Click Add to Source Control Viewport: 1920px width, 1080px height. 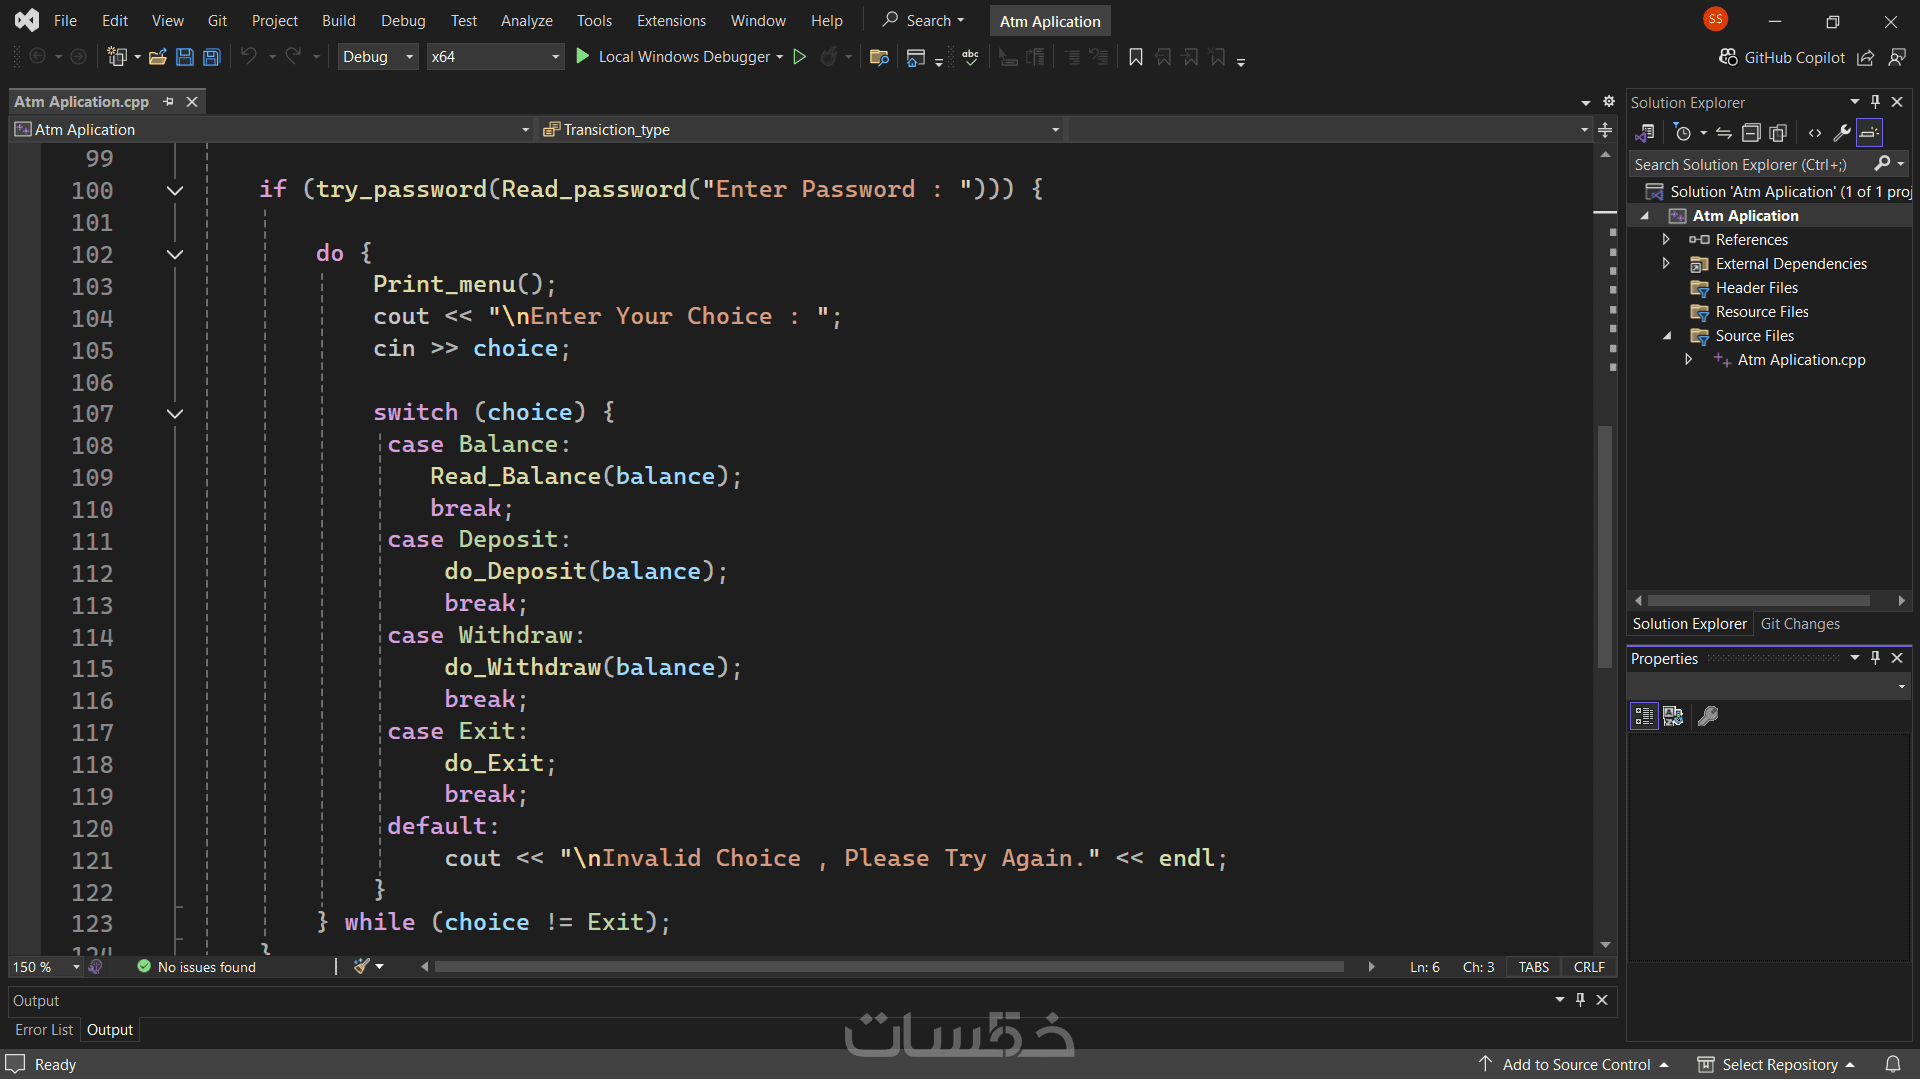(x=1576, y=1065)
